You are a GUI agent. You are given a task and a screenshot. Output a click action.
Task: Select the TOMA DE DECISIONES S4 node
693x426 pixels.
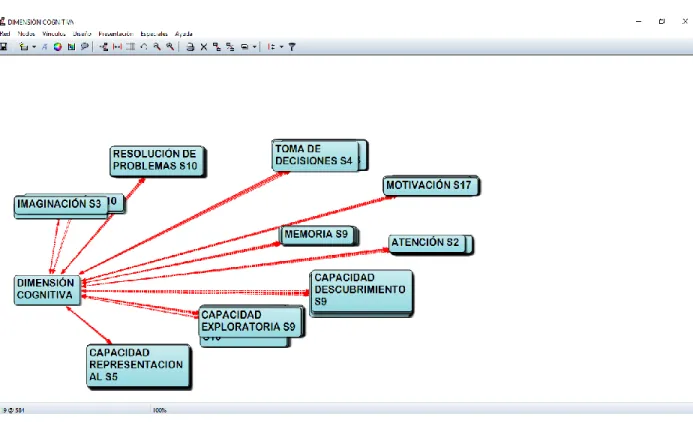point(315,155)
